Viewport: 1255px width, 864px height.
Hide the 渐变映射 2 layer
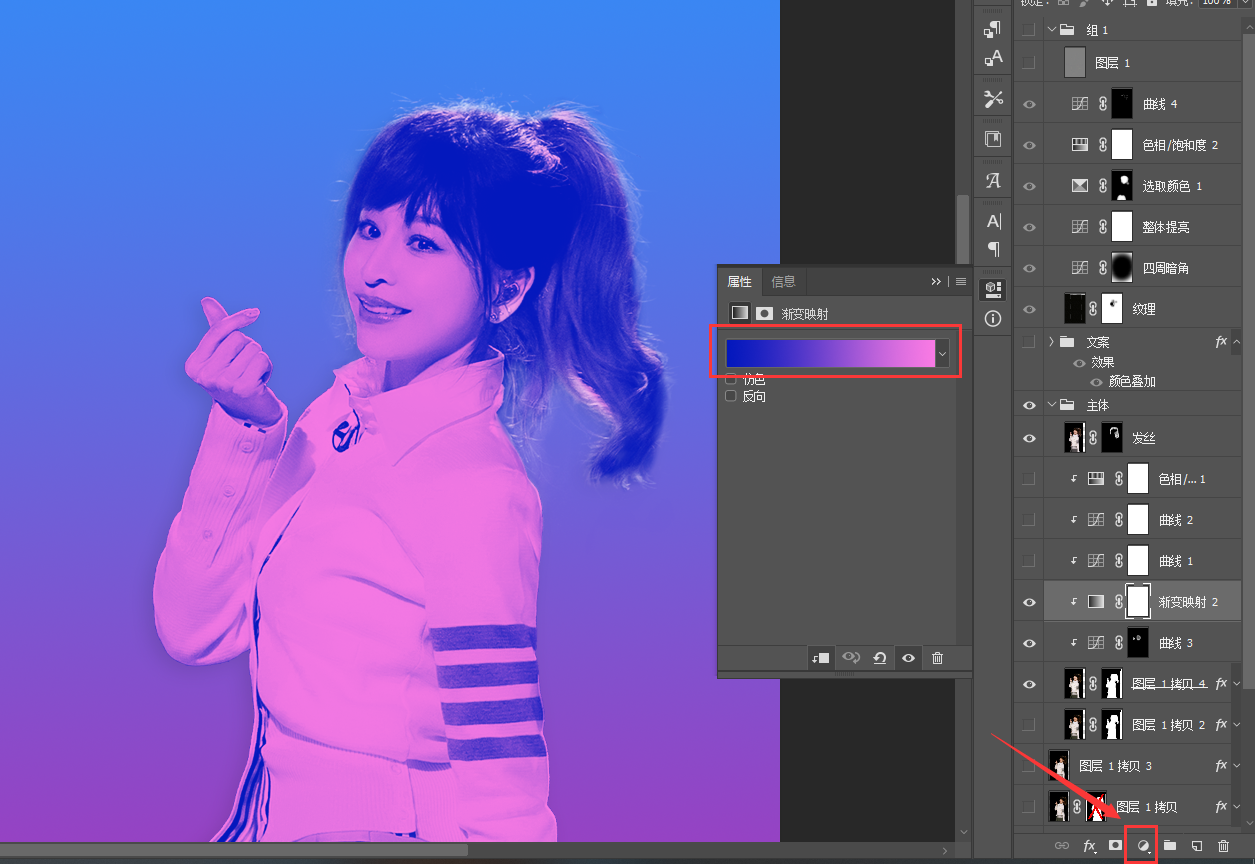[1029, 602]
